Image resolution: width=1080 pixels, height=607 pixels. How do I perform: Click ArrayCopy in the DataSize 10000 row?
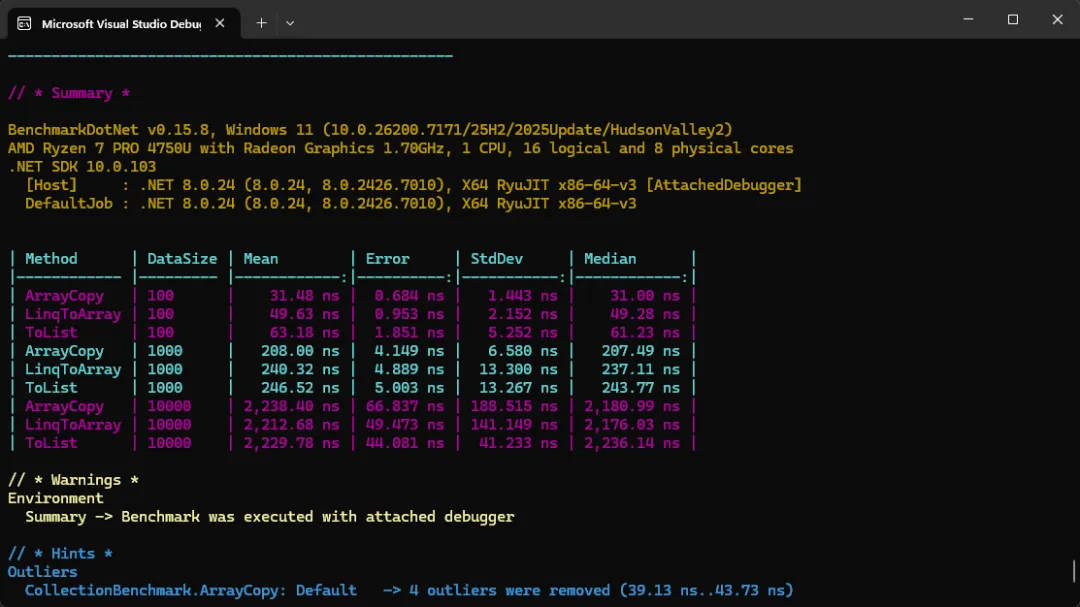click(x=64, y=406)
